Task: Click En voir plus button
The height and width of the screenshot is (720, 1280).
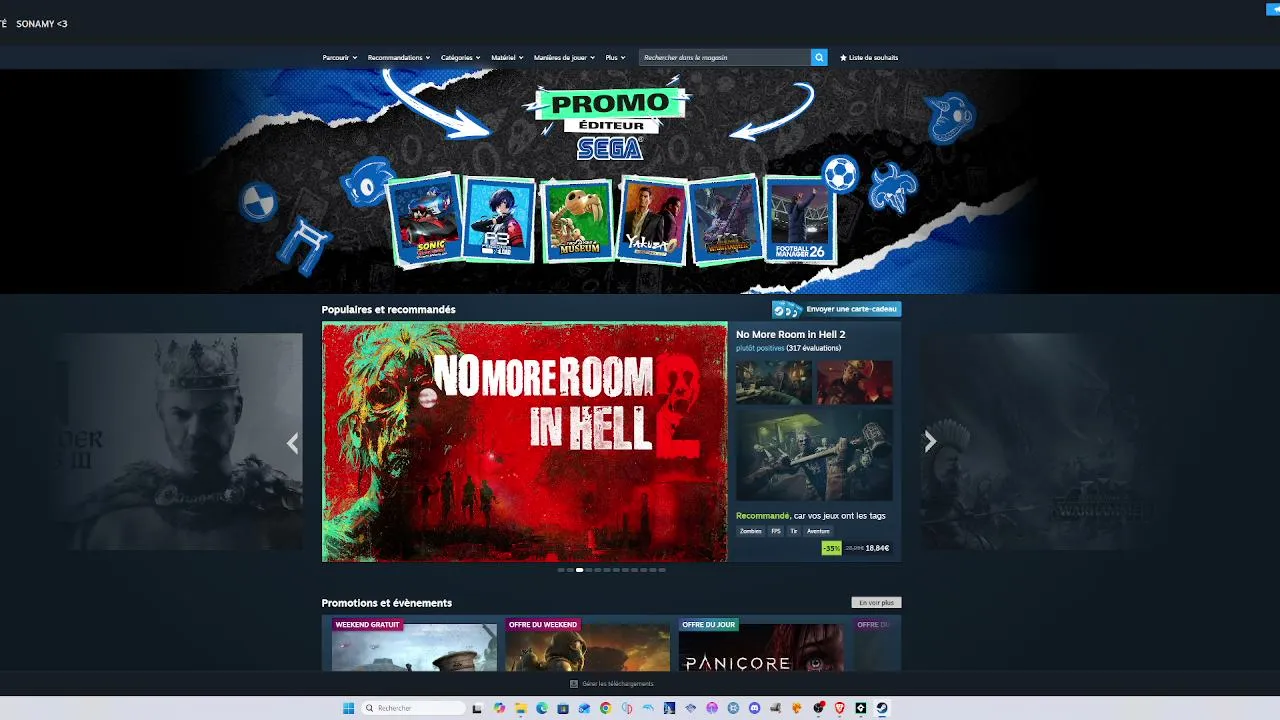Action: click(876, 602)
